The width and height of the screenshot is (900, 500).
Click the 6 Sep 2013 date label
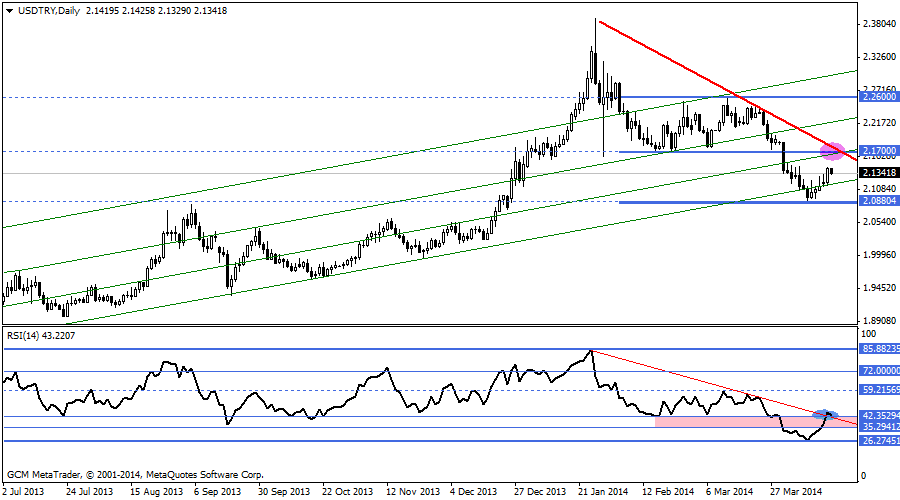(x=218, y=491)
